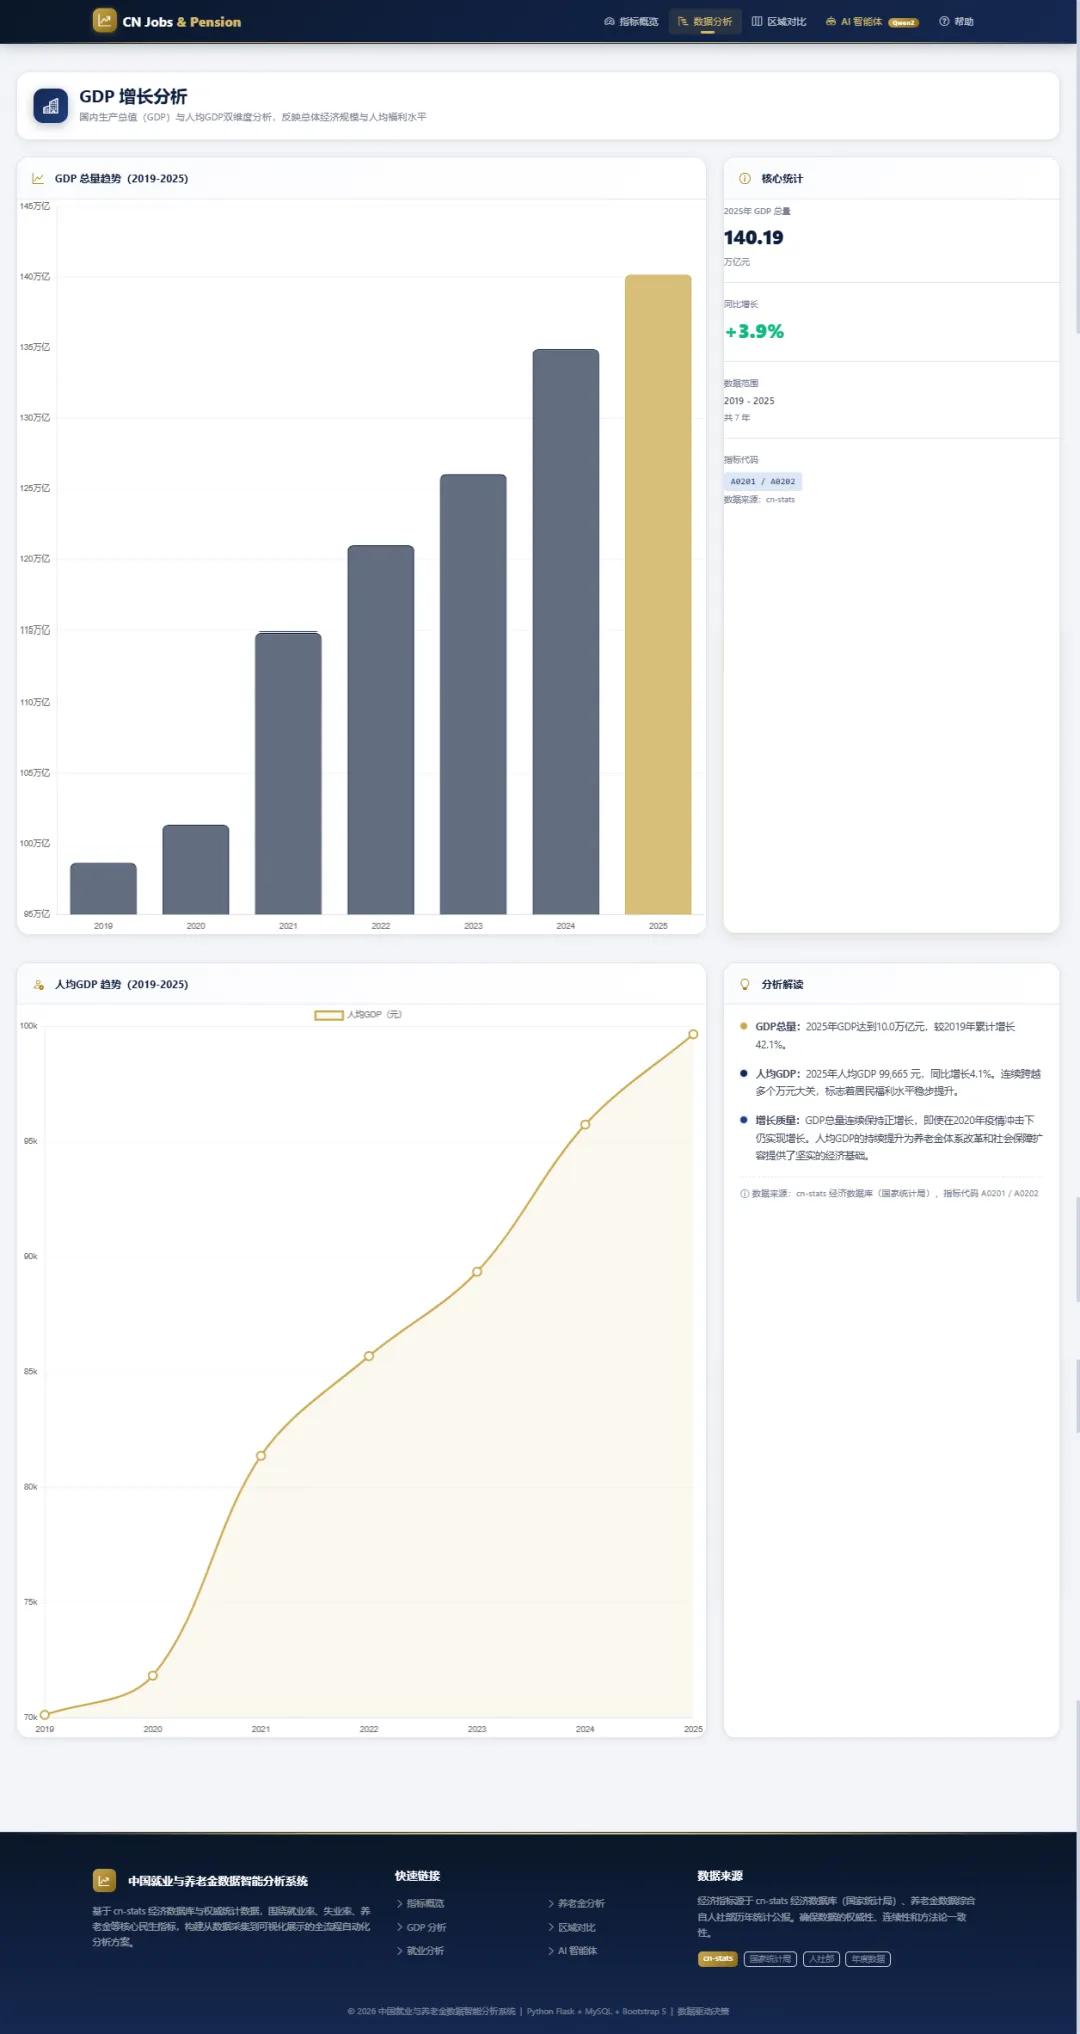This screenshot has width=1080, height=2034.
Task: Click the 2025 data point on line chart
Action: tap(693, 1035)
